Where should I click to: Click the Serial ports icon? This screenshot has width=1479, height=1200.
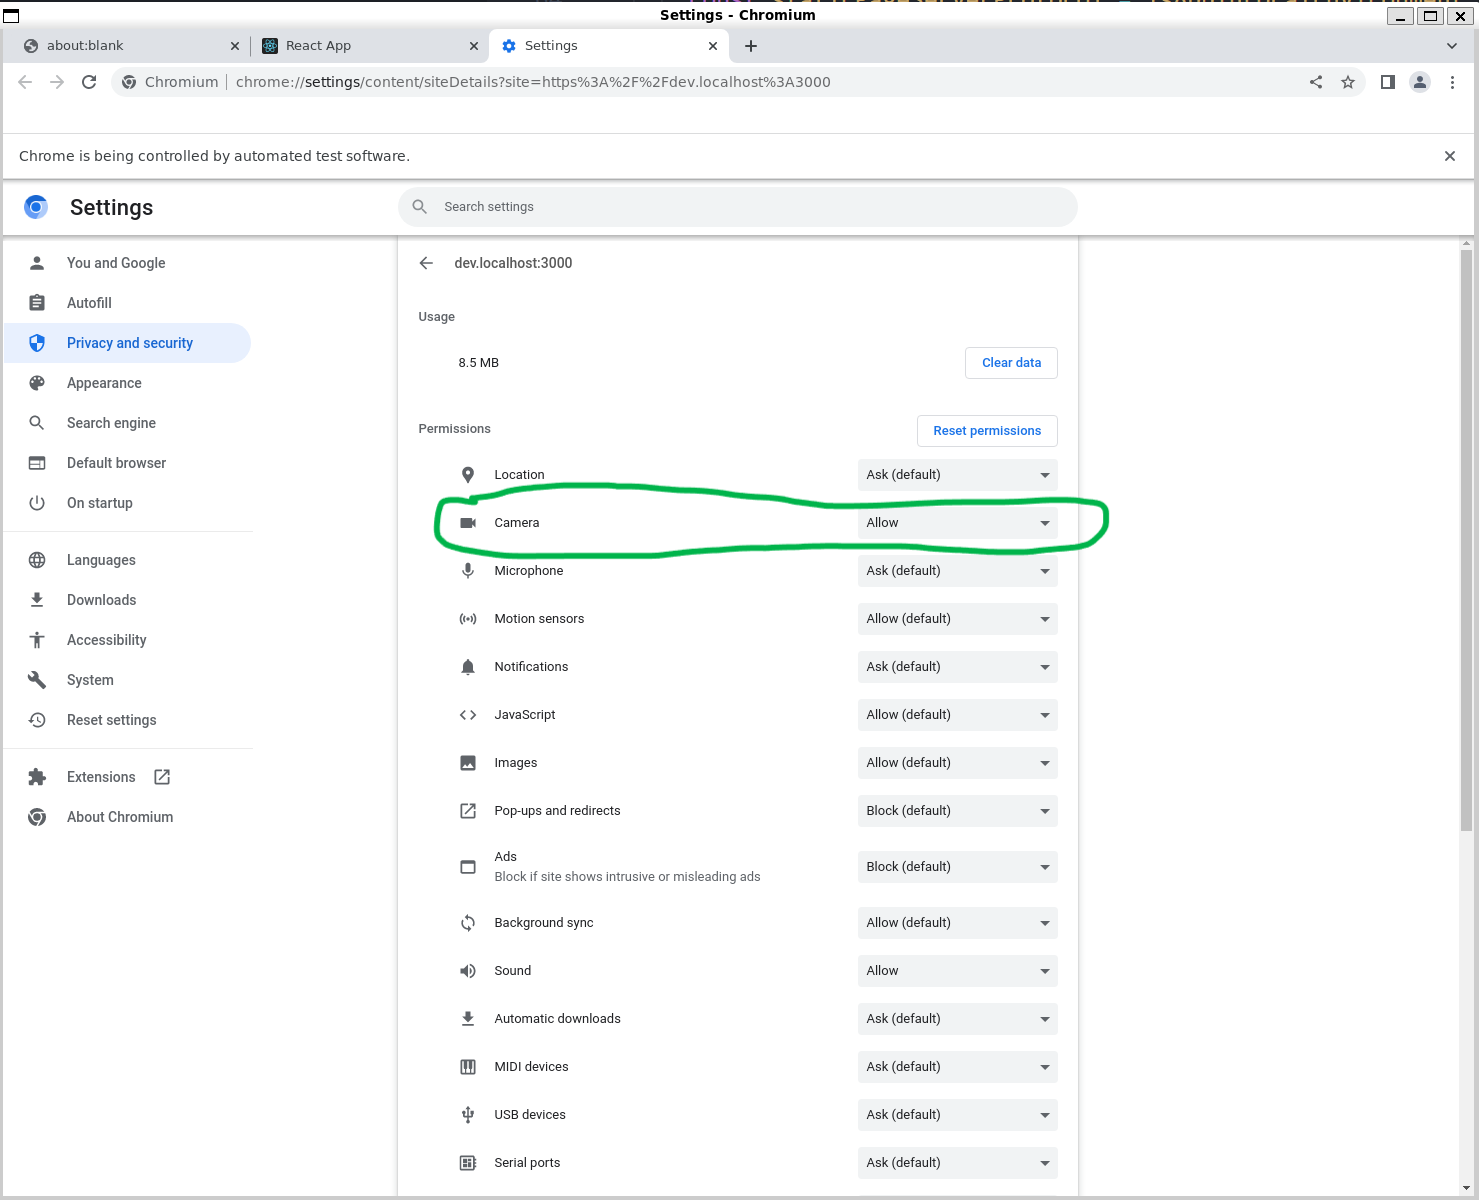[468, 1163]
